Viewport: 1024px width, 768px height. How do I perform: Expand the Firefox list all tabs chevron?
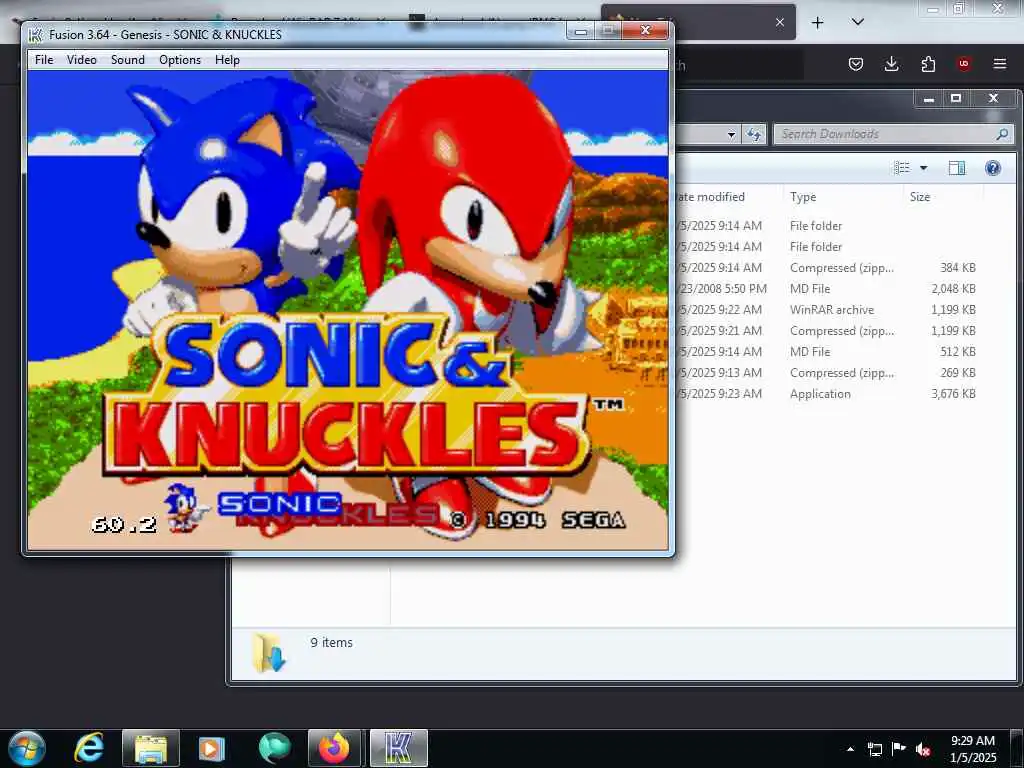pyautogui.click(x=857, y=22)
